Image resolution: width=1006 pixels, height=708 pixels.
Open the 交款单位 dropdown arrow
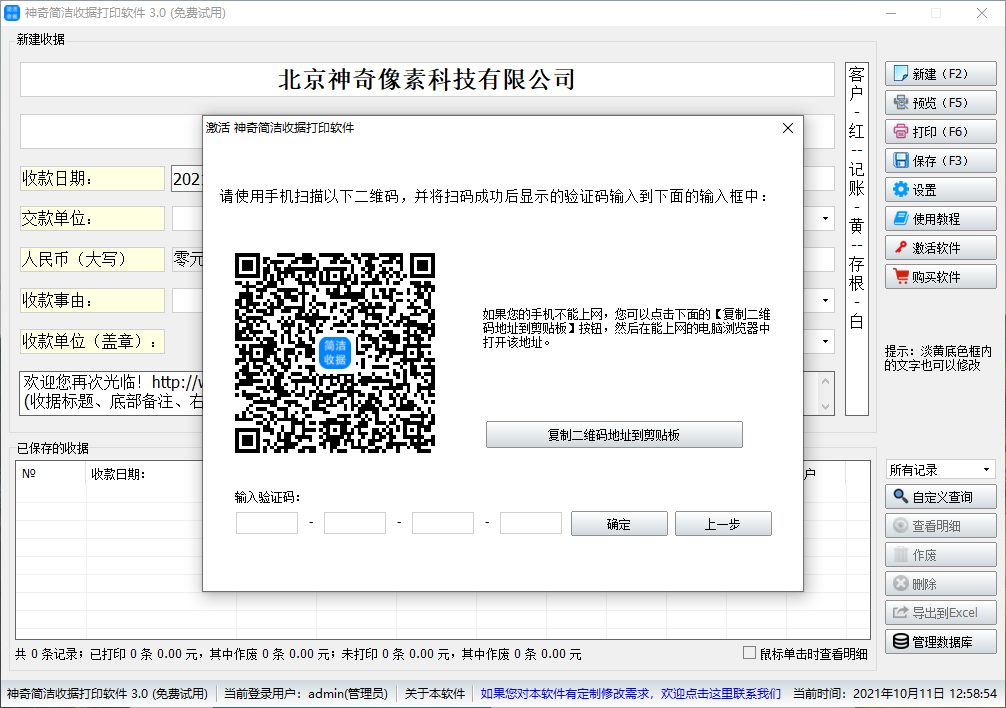point(826,219)
